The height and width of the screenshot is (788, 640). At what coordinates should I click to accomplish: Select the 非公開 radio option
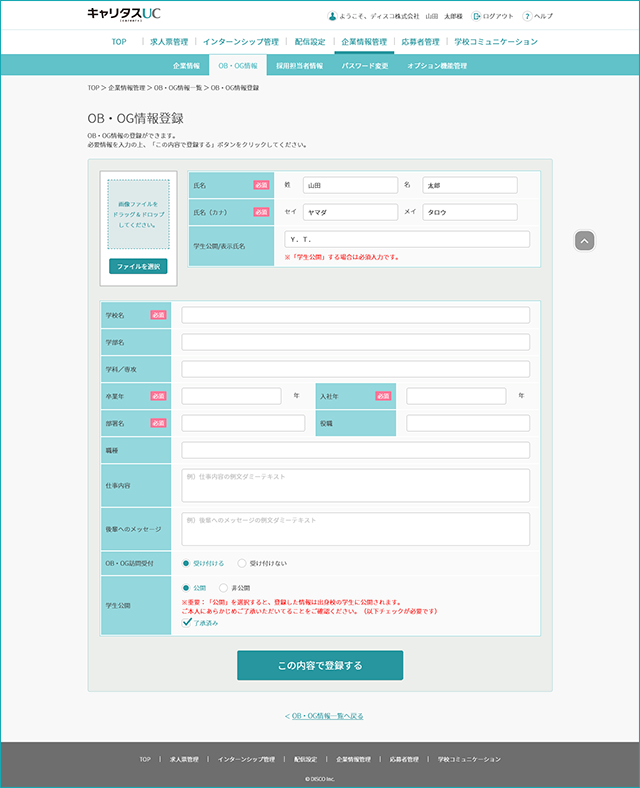tap(222, 588)
